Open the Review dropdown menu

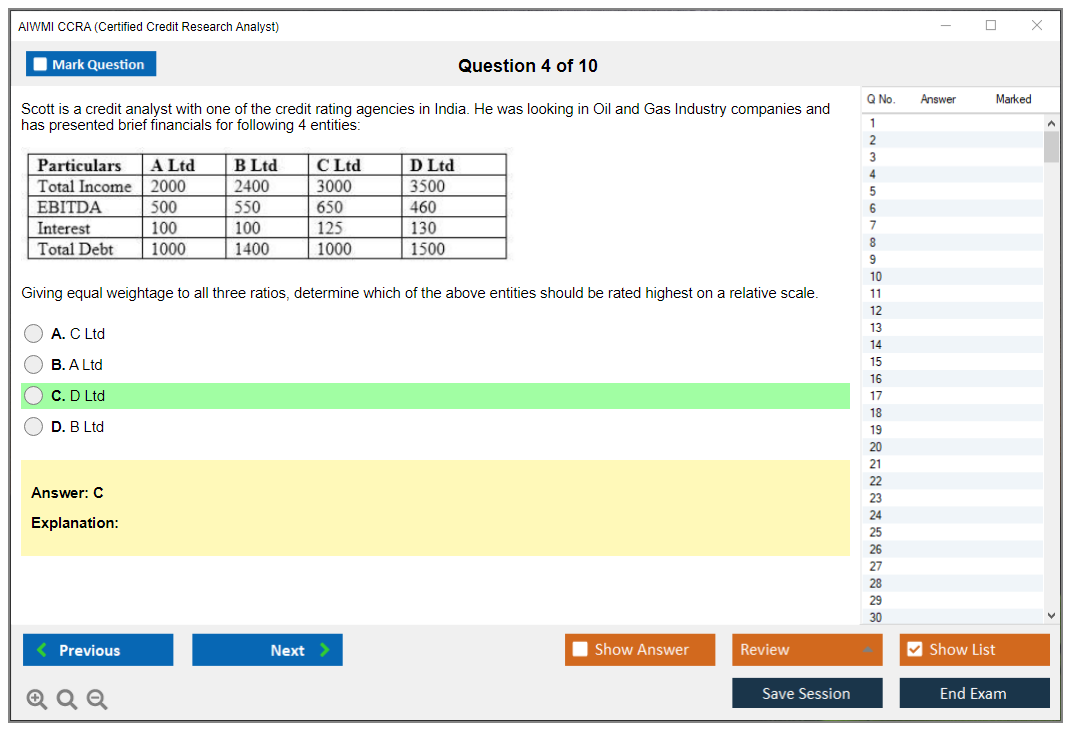point(867,650)
